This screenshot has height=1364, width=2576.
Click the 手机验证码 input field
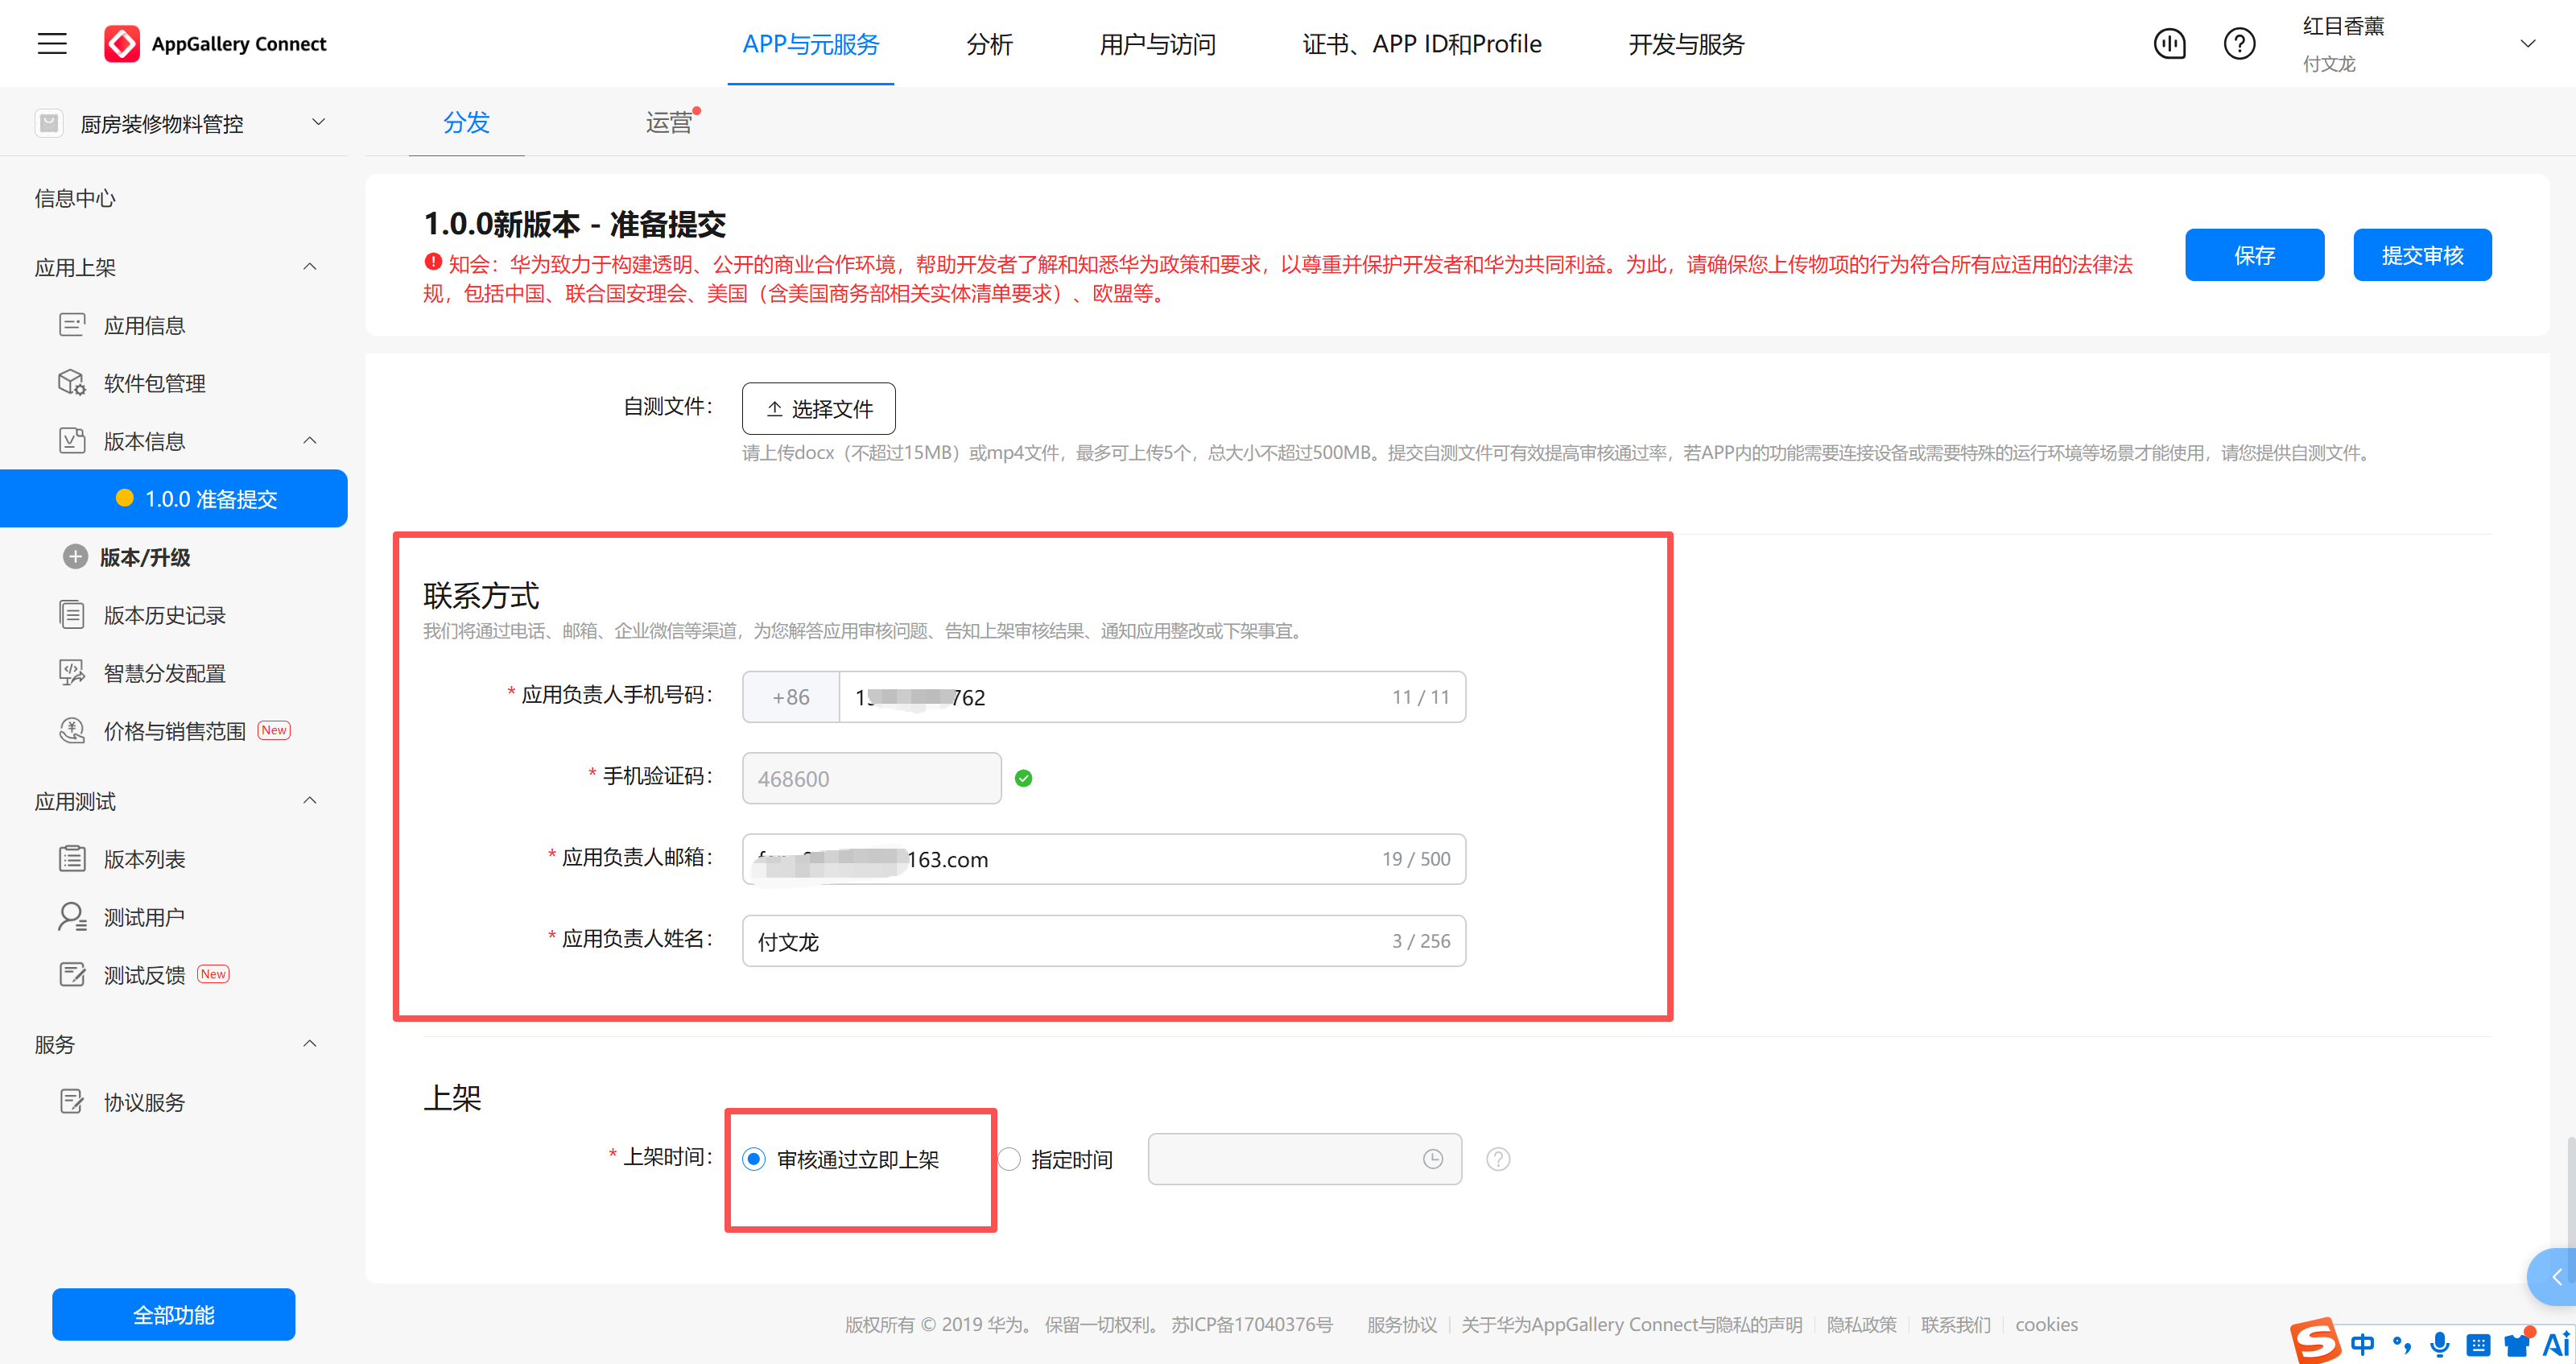coord(871,778)
